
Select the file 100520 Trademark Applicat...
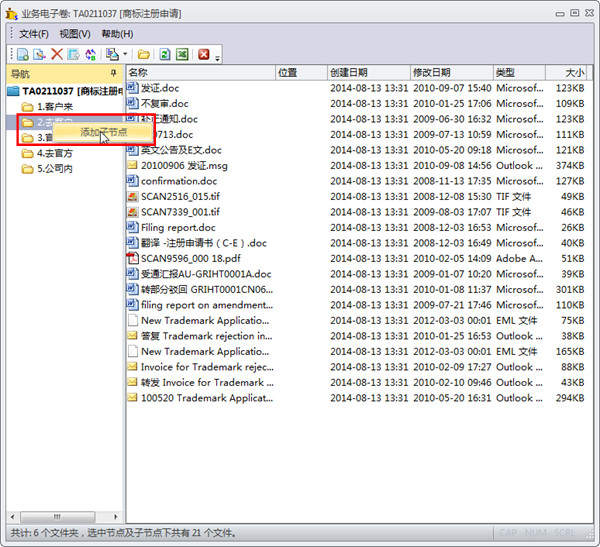[207, 398]
